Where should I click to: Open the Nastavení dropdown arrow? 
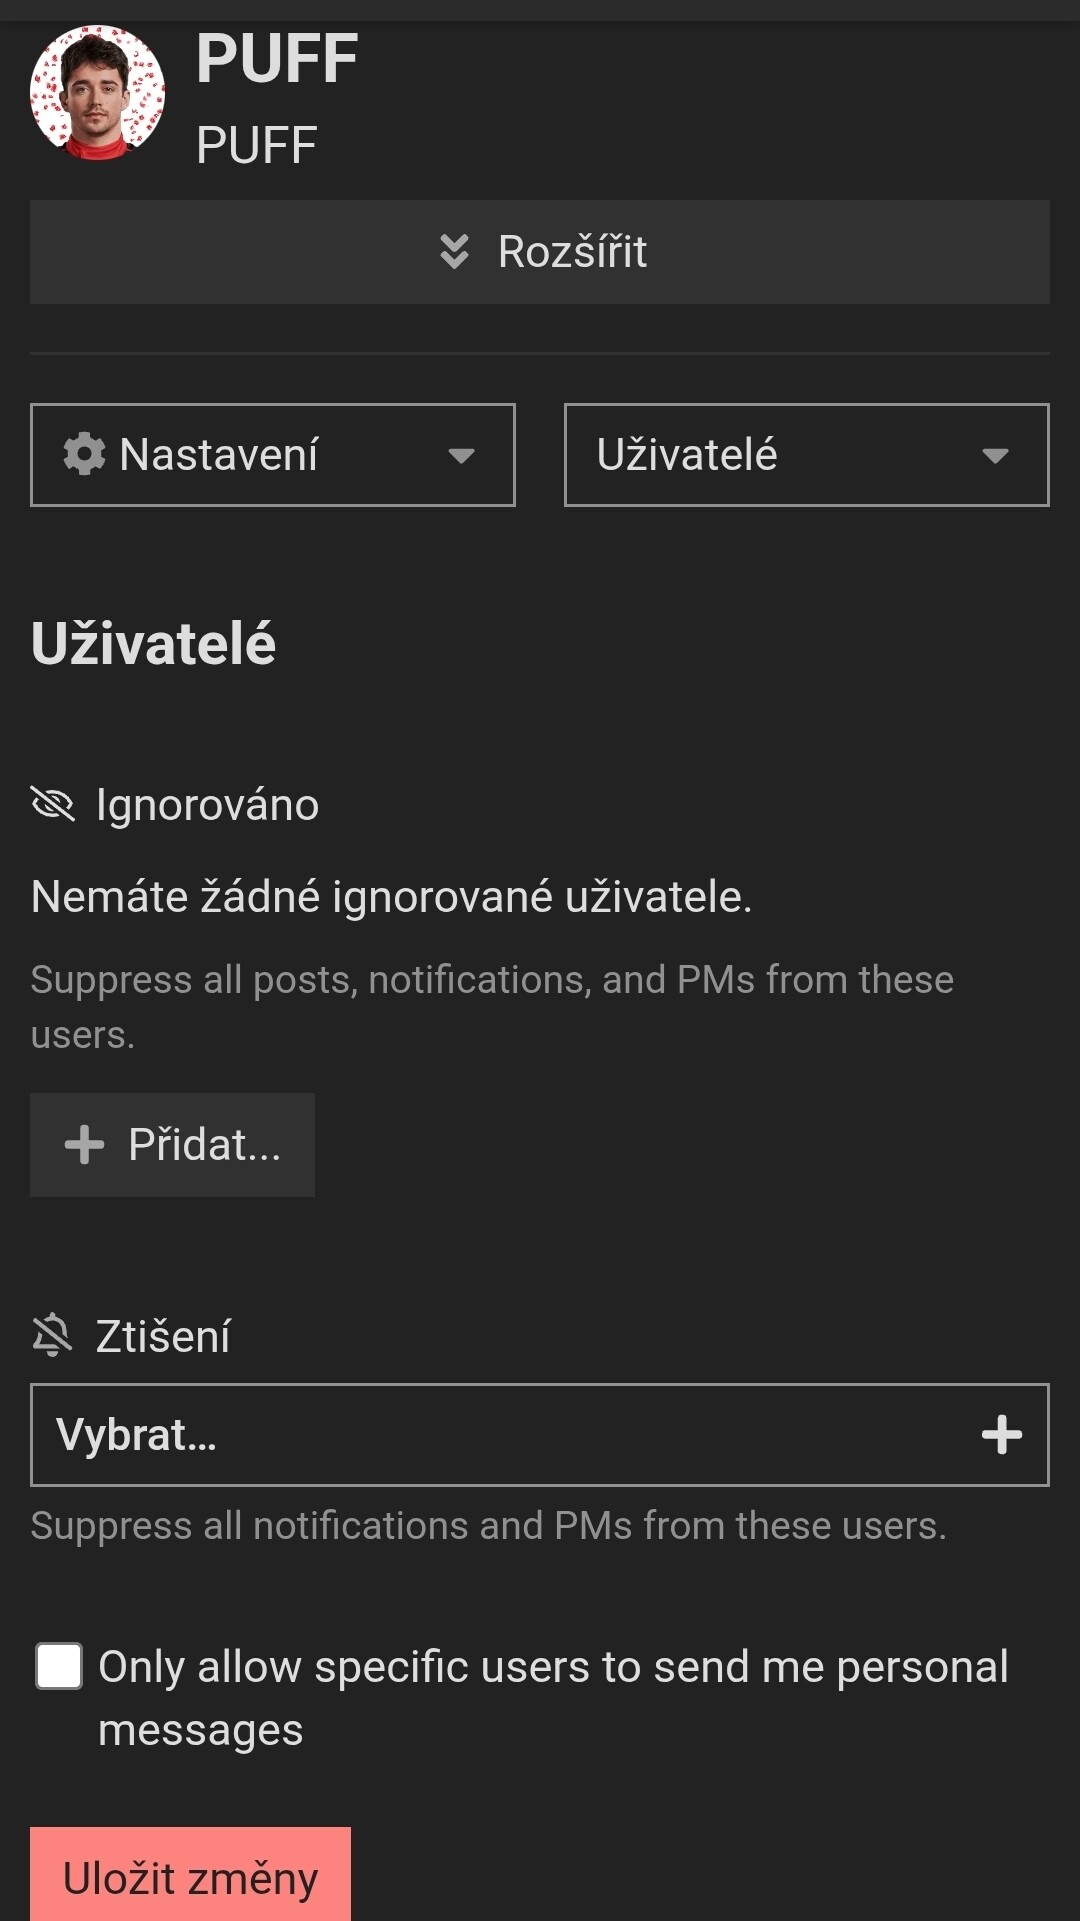[x=461, y=456]
